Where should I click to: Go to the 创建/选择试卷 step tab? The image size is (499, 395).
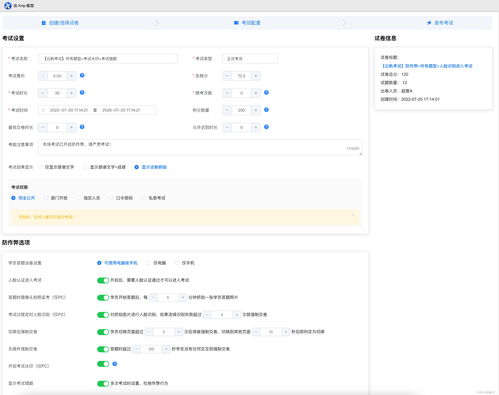coord(60,23)
